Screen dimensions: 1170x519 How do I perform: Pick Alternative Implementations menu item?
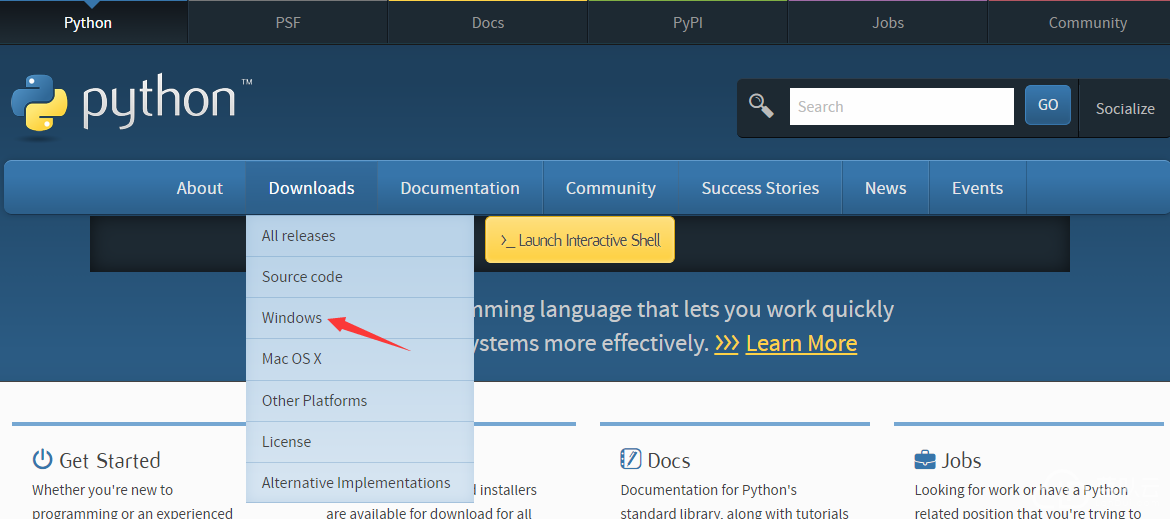pyautogui.click(x=356, y=483)
